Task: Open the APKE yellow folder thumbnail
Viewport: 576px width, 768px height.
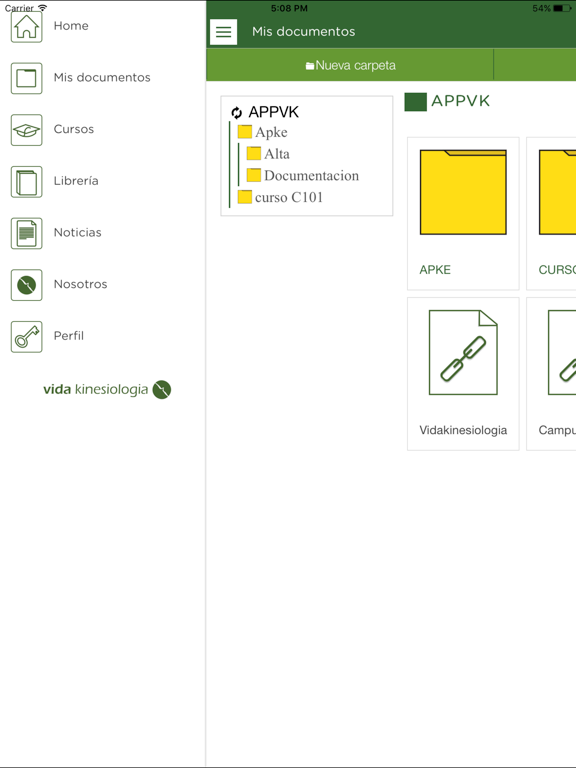Action: [463, 192]
